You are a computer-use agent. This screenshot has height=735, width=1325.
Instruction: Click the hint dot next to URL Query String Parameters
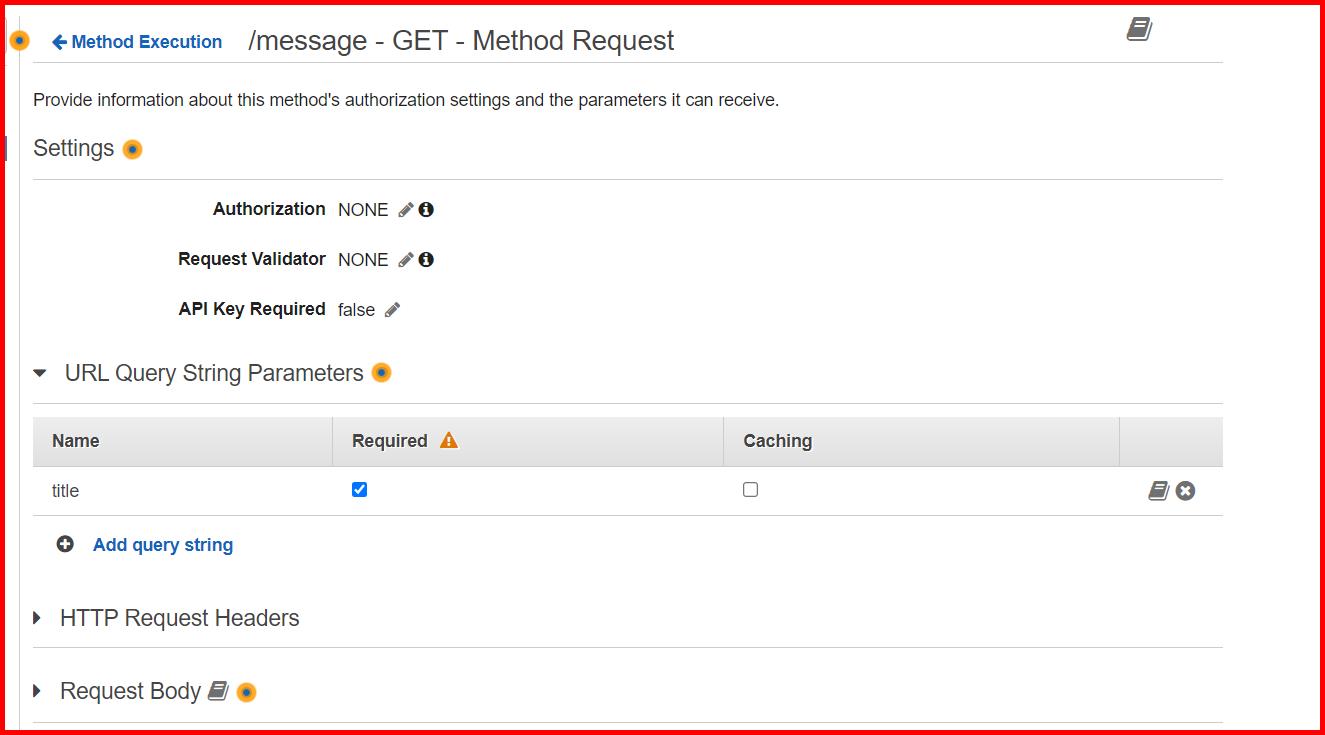click(381, 373)
